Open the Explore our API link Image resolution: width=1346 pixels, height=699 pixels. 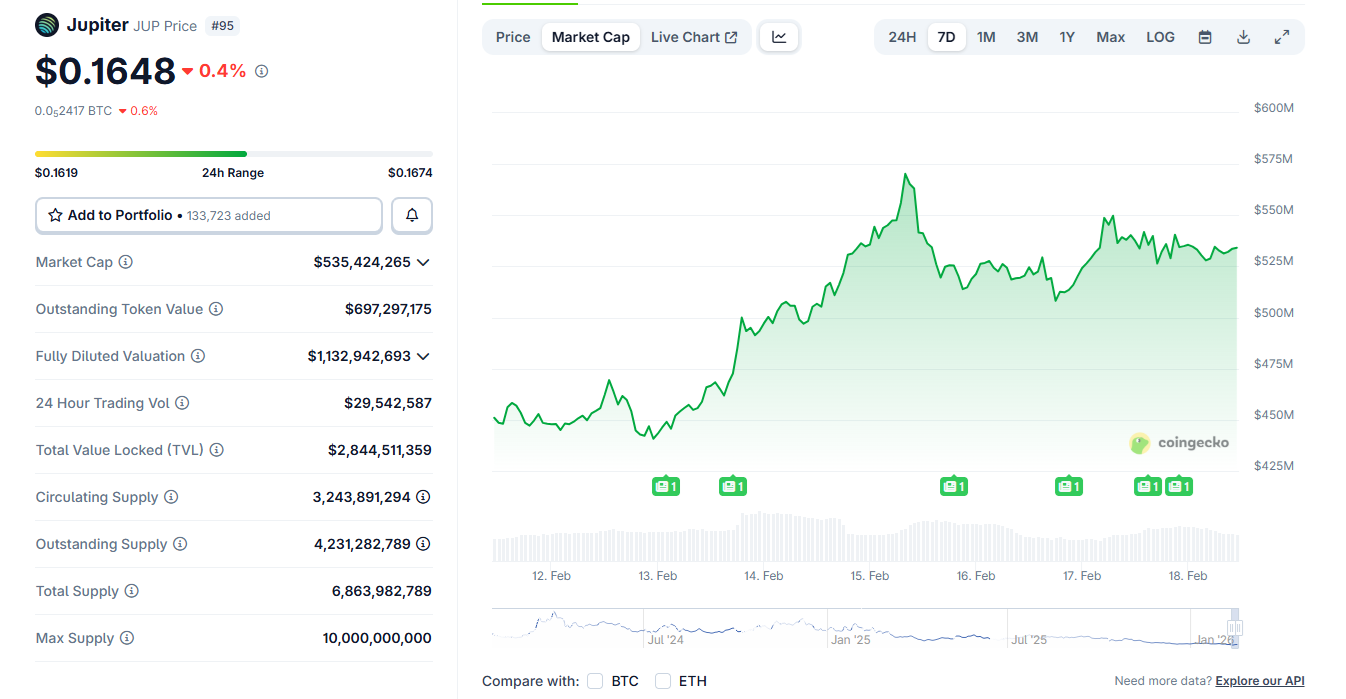pyautogui.click(x=1260, y=680)
